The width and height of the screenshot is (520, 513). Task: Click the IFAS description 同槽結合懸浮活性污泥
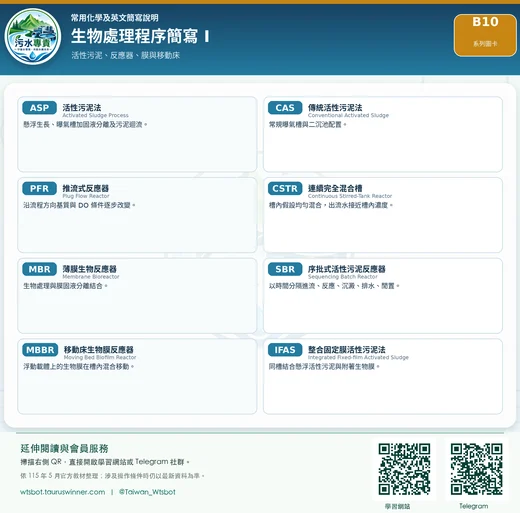coord(324,367)
